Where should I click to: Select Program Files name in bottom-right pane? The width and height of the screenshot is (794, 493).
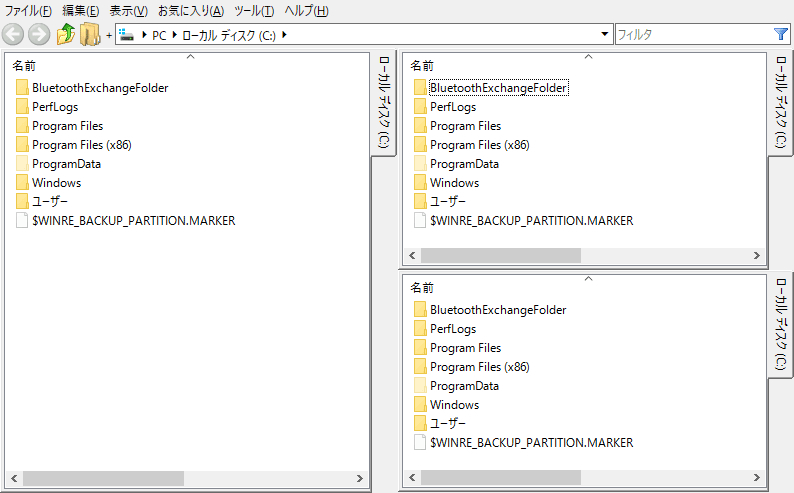(465, 348)
